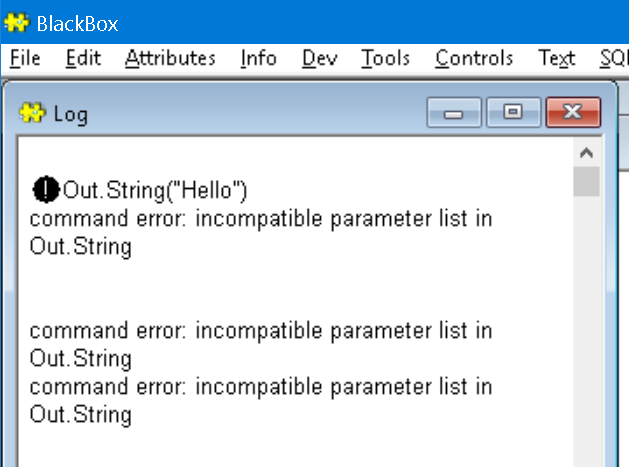Screen dimensions: 629x467
Task: Click the Log vertical scrollbar thumb
Action: coord(586,181)
